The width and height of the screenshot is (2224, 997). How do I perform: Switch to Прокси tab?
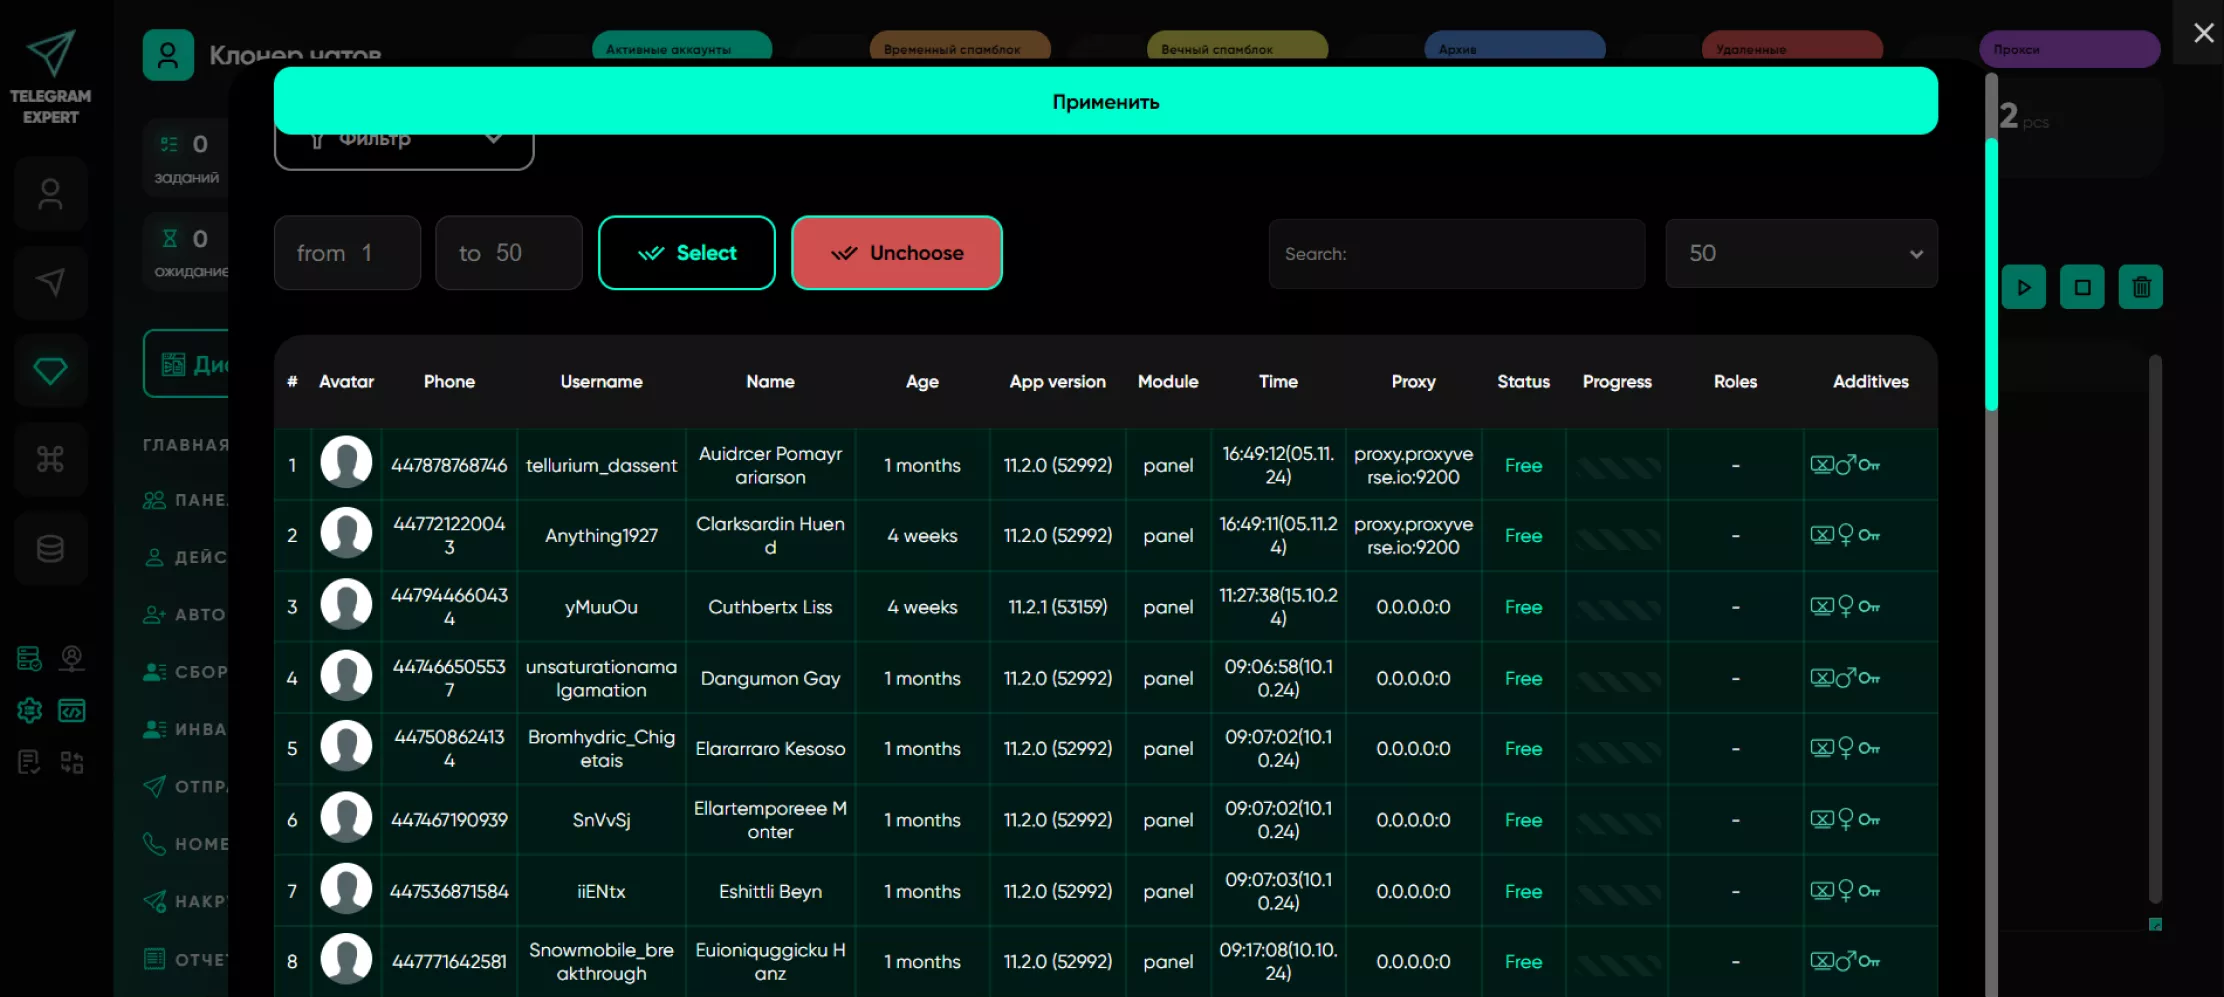tap(2070, 48)
